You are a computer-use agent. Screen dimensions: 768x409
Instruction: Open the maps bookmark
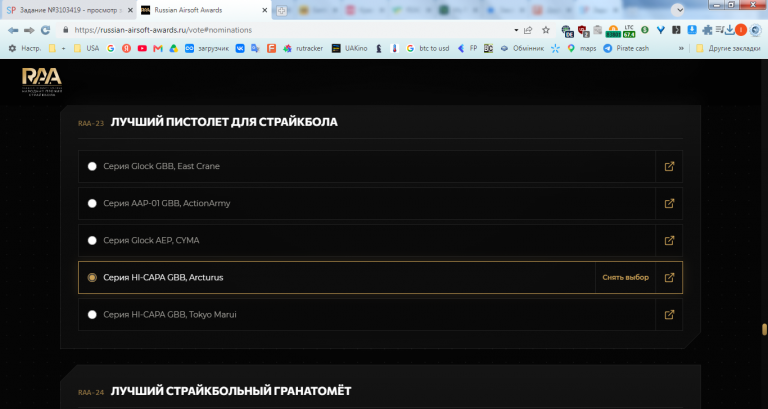point(582,48)
